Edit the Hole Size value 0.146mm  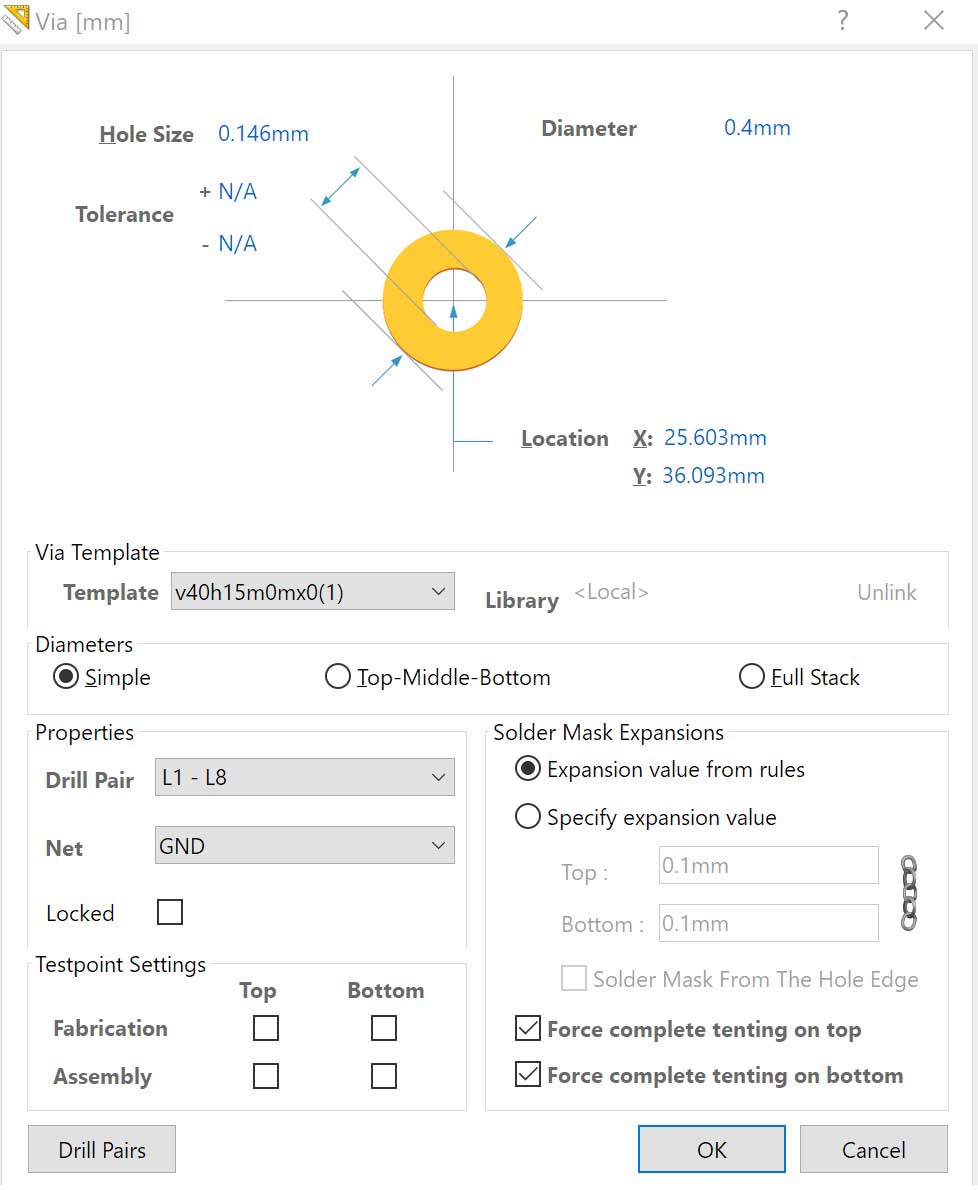[x=263, y=134]
